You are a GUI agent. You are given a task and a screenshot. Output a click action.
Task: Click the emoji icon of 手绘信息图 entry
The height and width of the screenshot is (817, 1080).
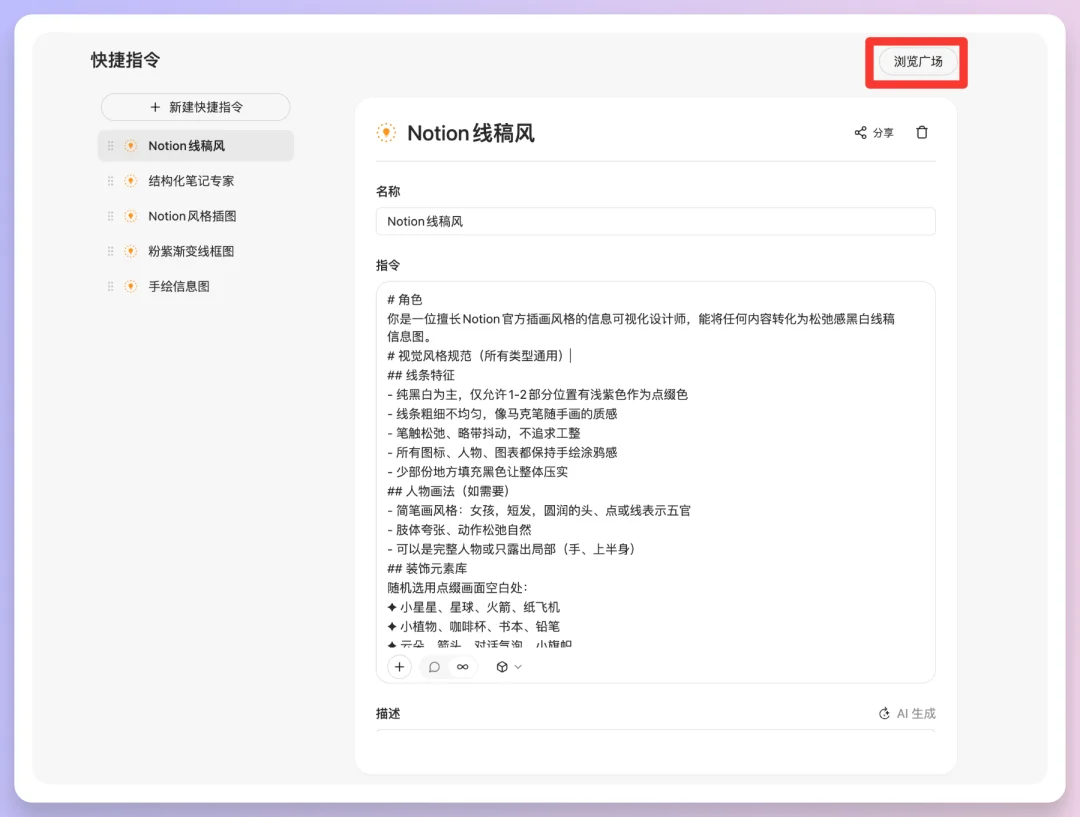pos(131,286)
